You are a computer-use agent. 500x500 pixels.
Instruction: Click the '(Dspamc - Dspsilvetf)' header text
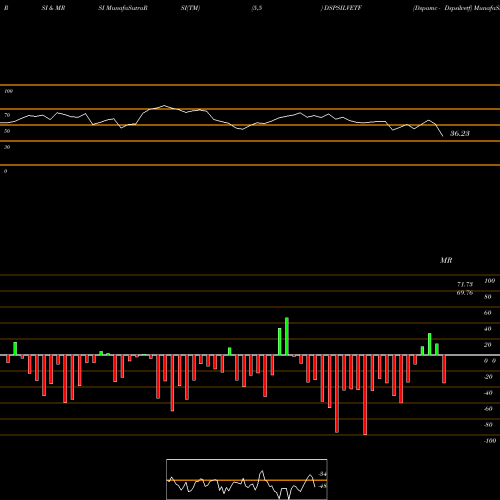(x=442, y=8)
